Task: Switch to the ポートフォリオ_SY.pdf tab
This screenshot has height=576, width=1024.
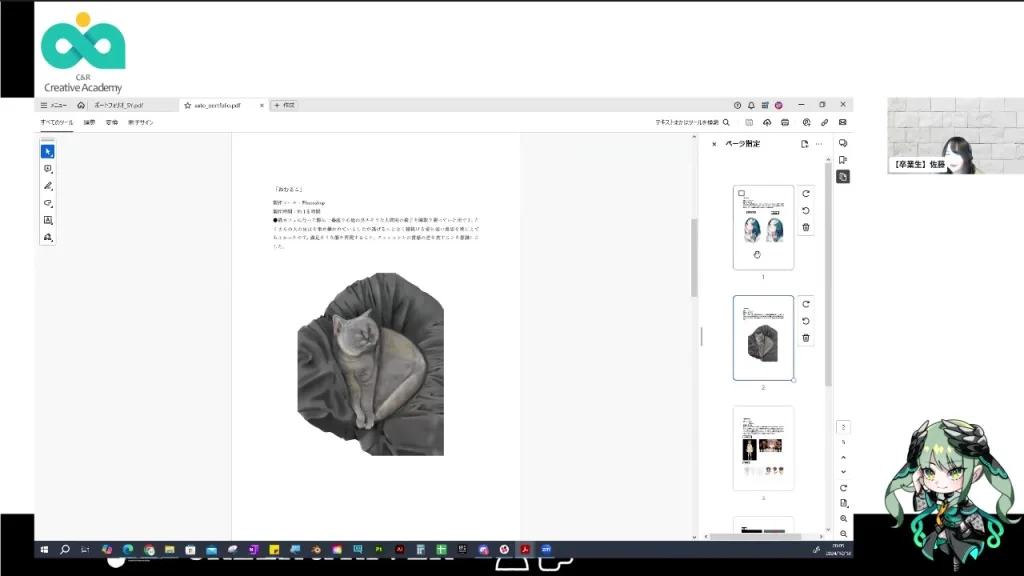Action: pos(118,105)
